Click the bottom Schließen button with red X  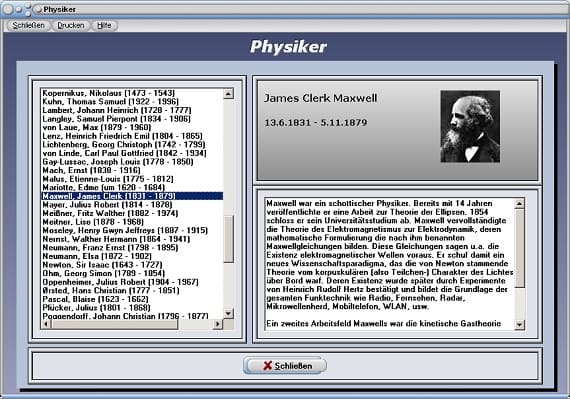[285, 366]
